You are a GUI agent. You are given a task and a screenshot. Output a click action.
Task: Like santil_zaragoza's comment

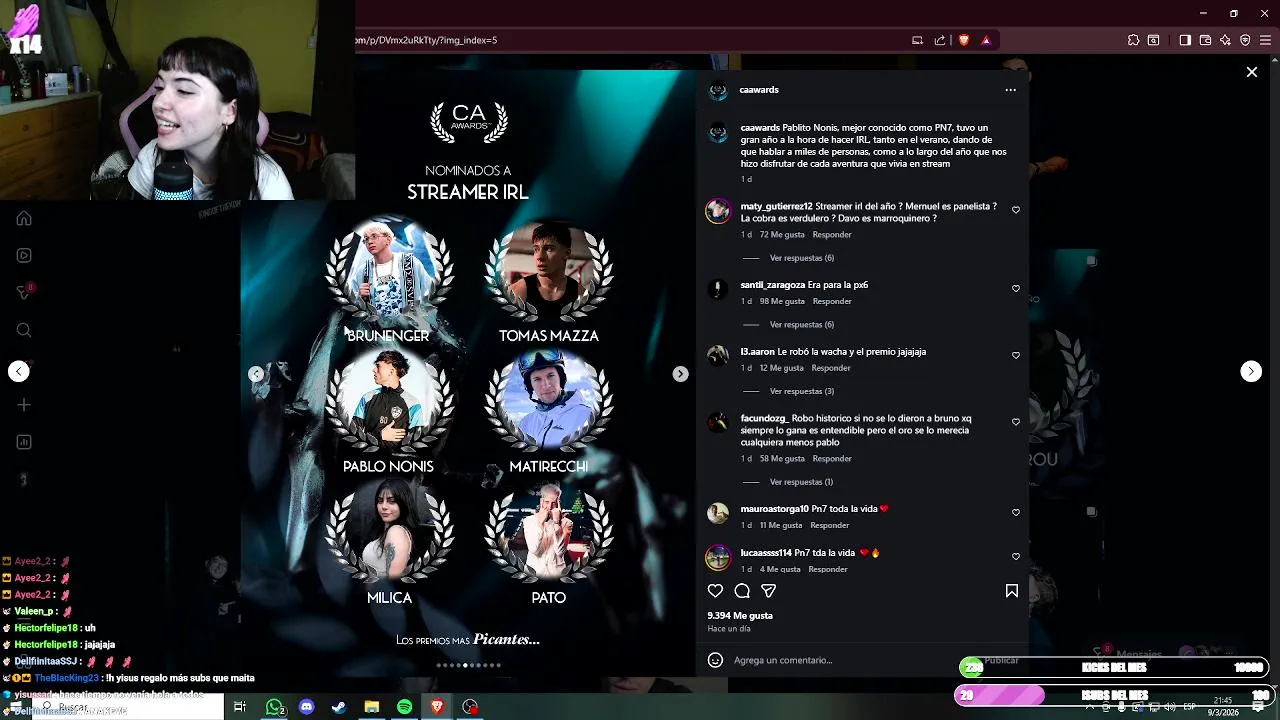click(1016, 289)
